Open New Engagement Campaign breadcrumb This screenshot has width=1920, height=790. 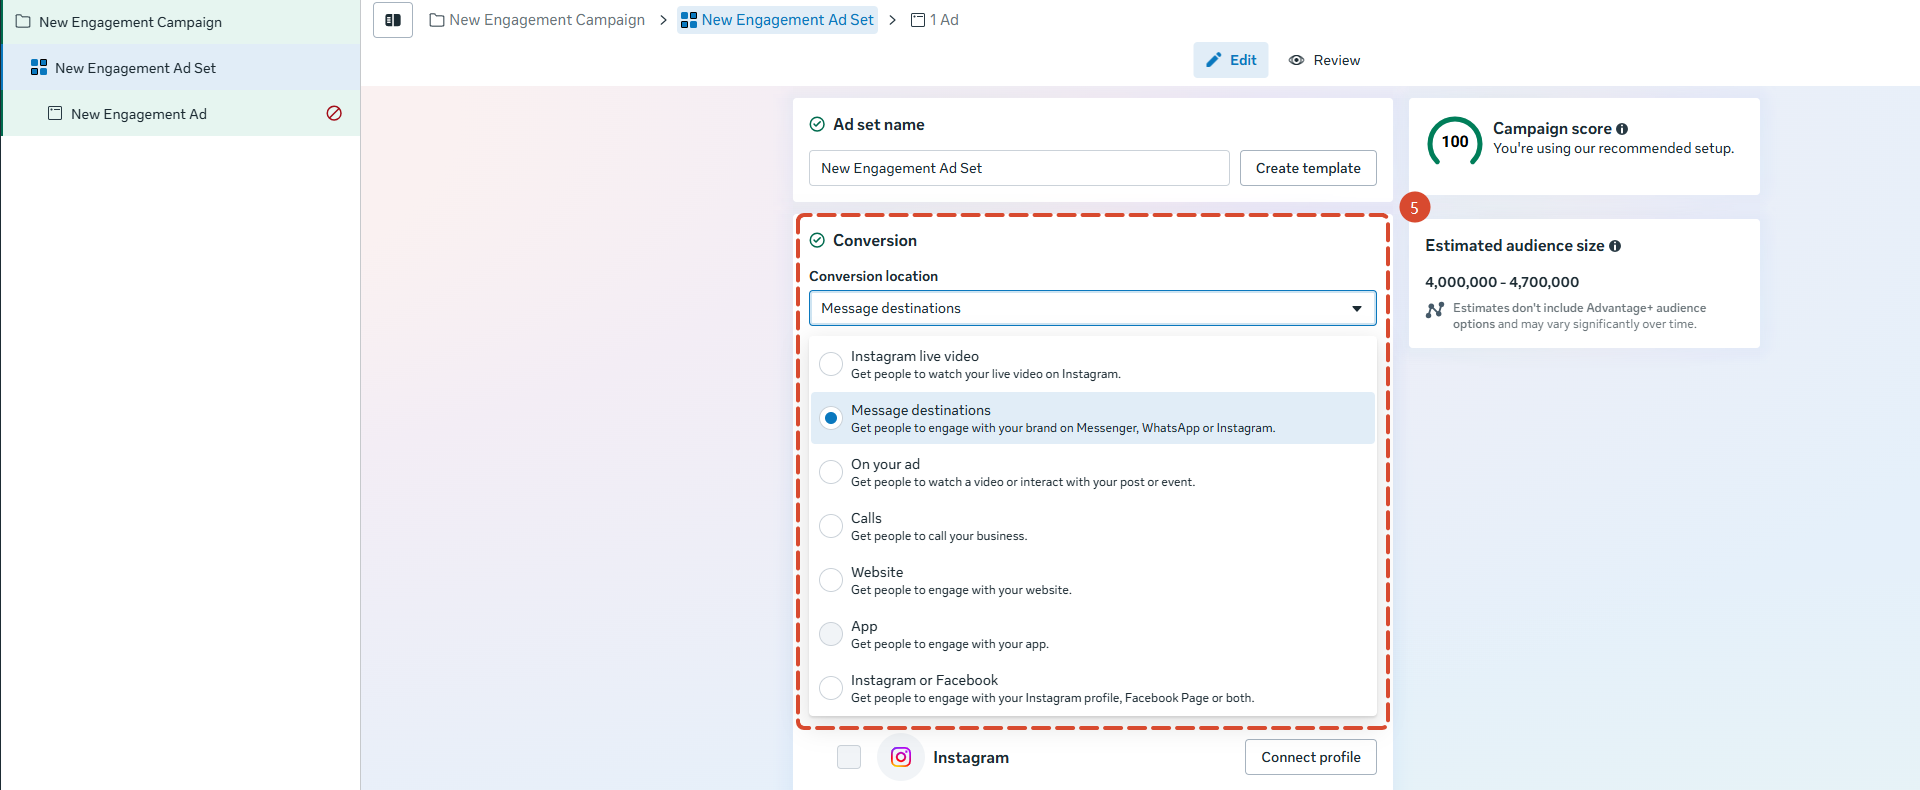[x=537, y=20]
